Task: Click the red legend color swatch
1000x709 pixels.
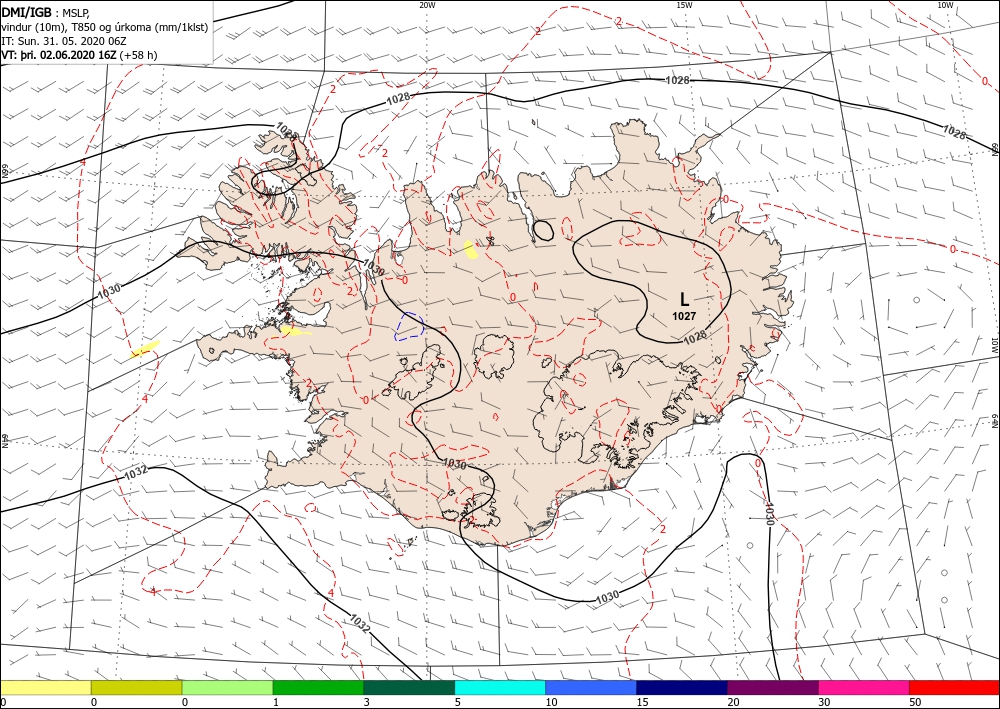Action: [x=954, y=687]
